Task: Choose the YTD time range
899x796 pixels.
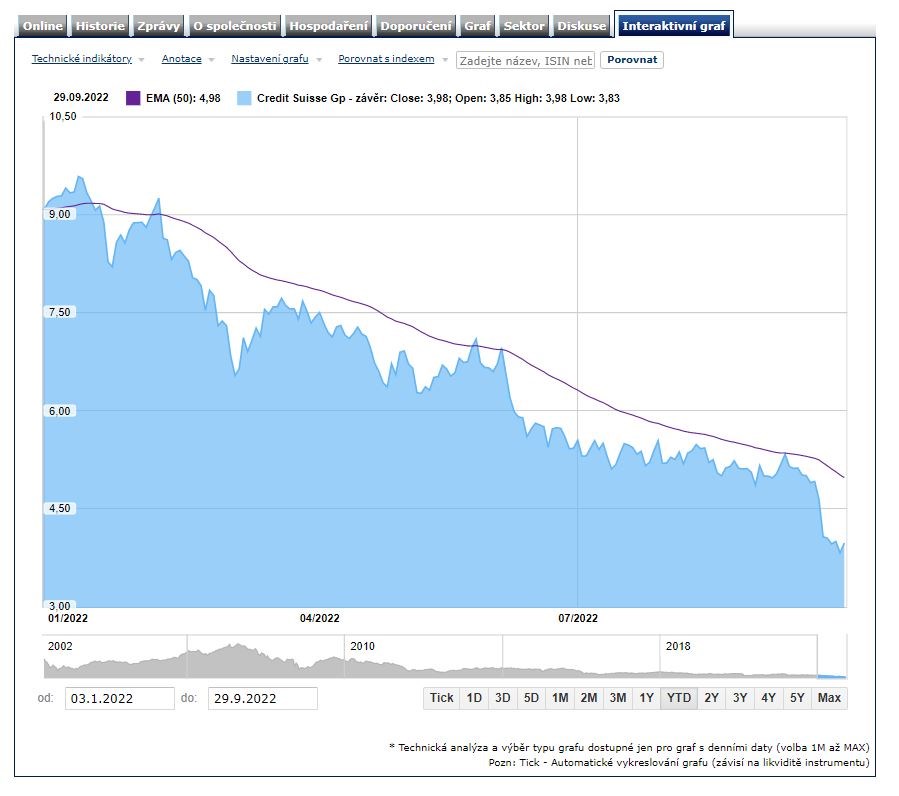Action: pos(679,698)
